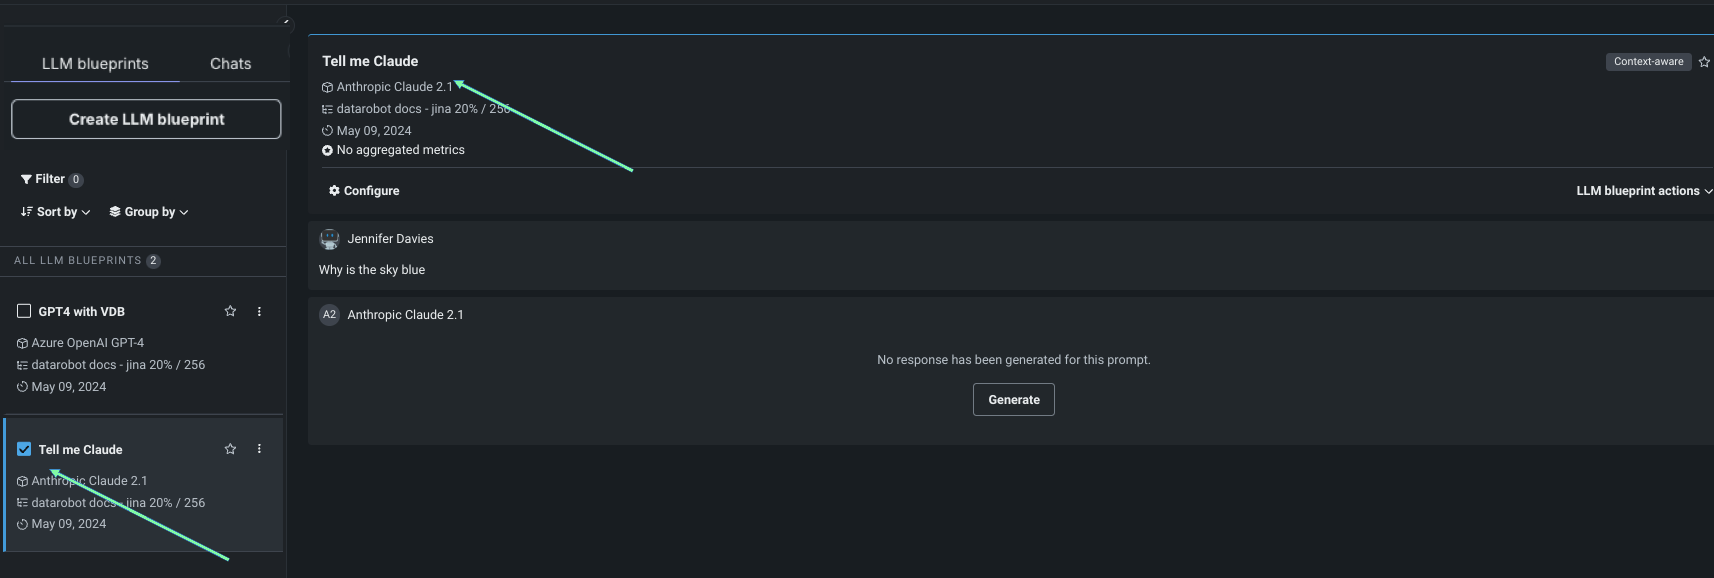Star the GPT4 with VDB blueprint
Screen dimensions: 1714x578
point(230,311)
